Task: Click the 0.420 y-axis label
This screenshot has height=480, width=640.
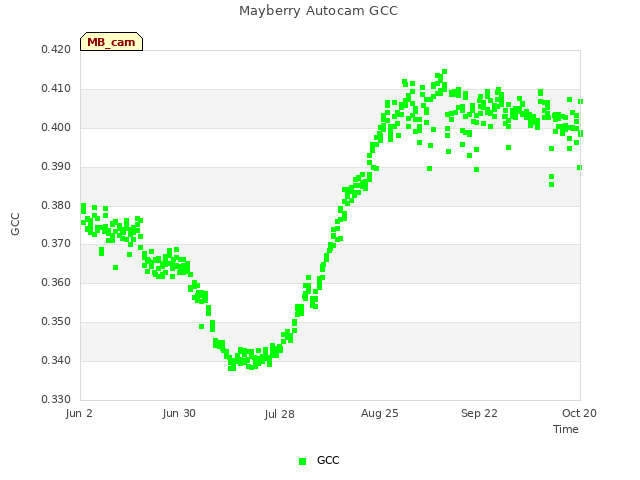Action: click(x=56, y=49)
